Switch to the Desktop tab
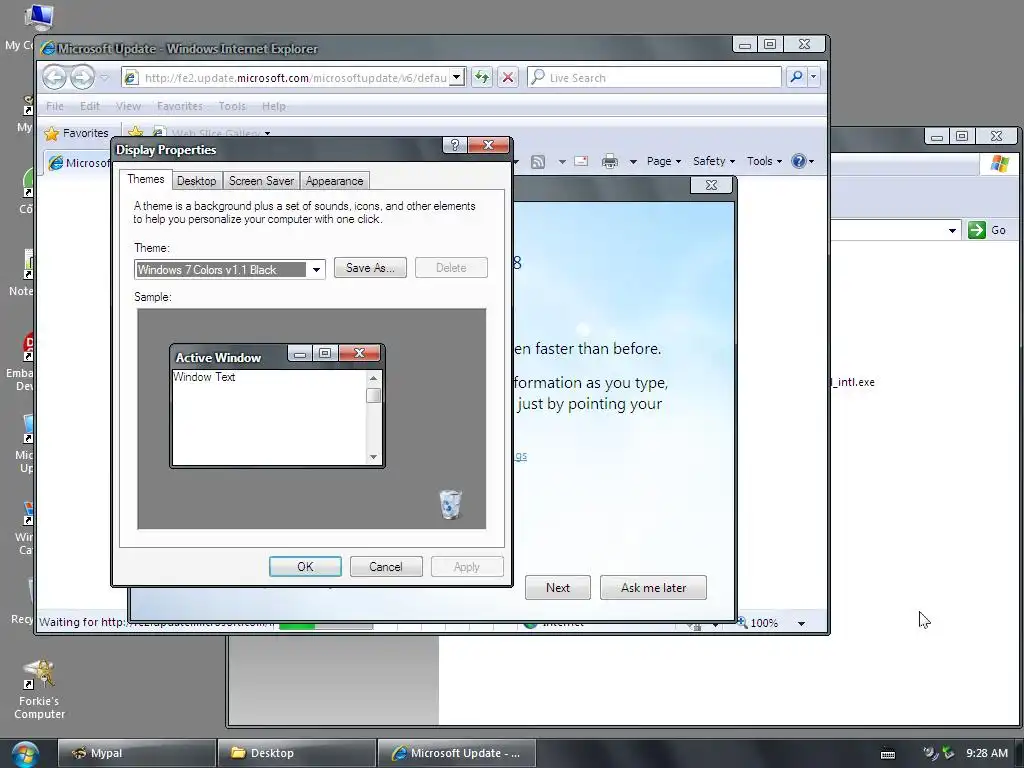This screenshot has height=768, width=1024. (x=197, y=181)
